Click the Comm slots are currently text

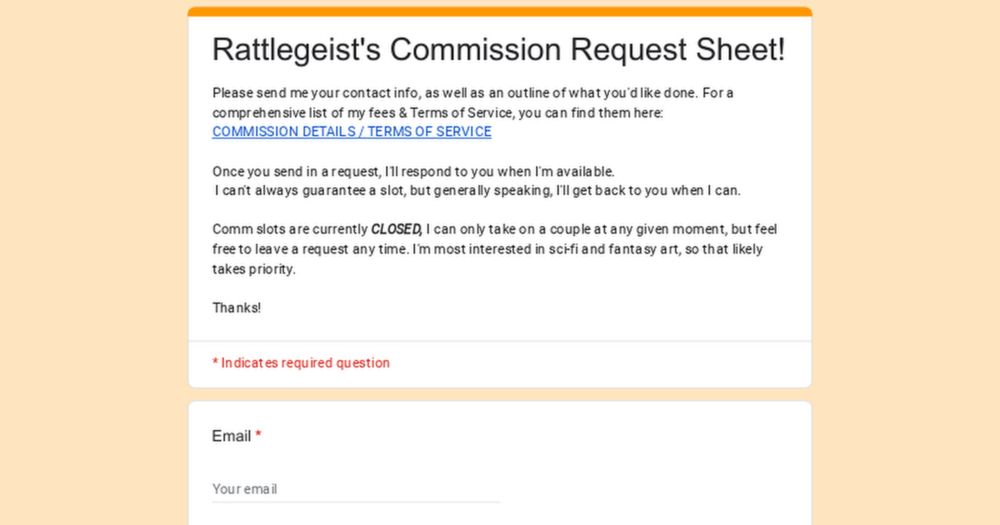point(290,229)
